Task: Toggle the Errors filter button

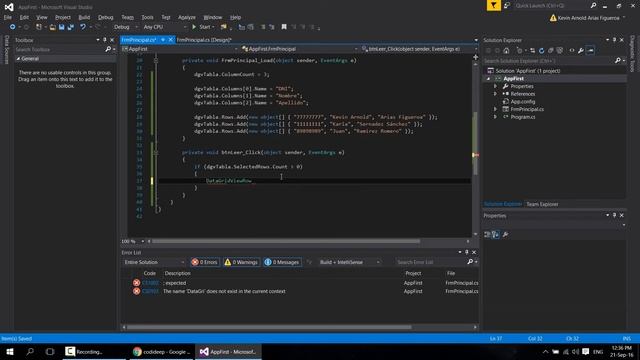Action: tap(204, 262)
